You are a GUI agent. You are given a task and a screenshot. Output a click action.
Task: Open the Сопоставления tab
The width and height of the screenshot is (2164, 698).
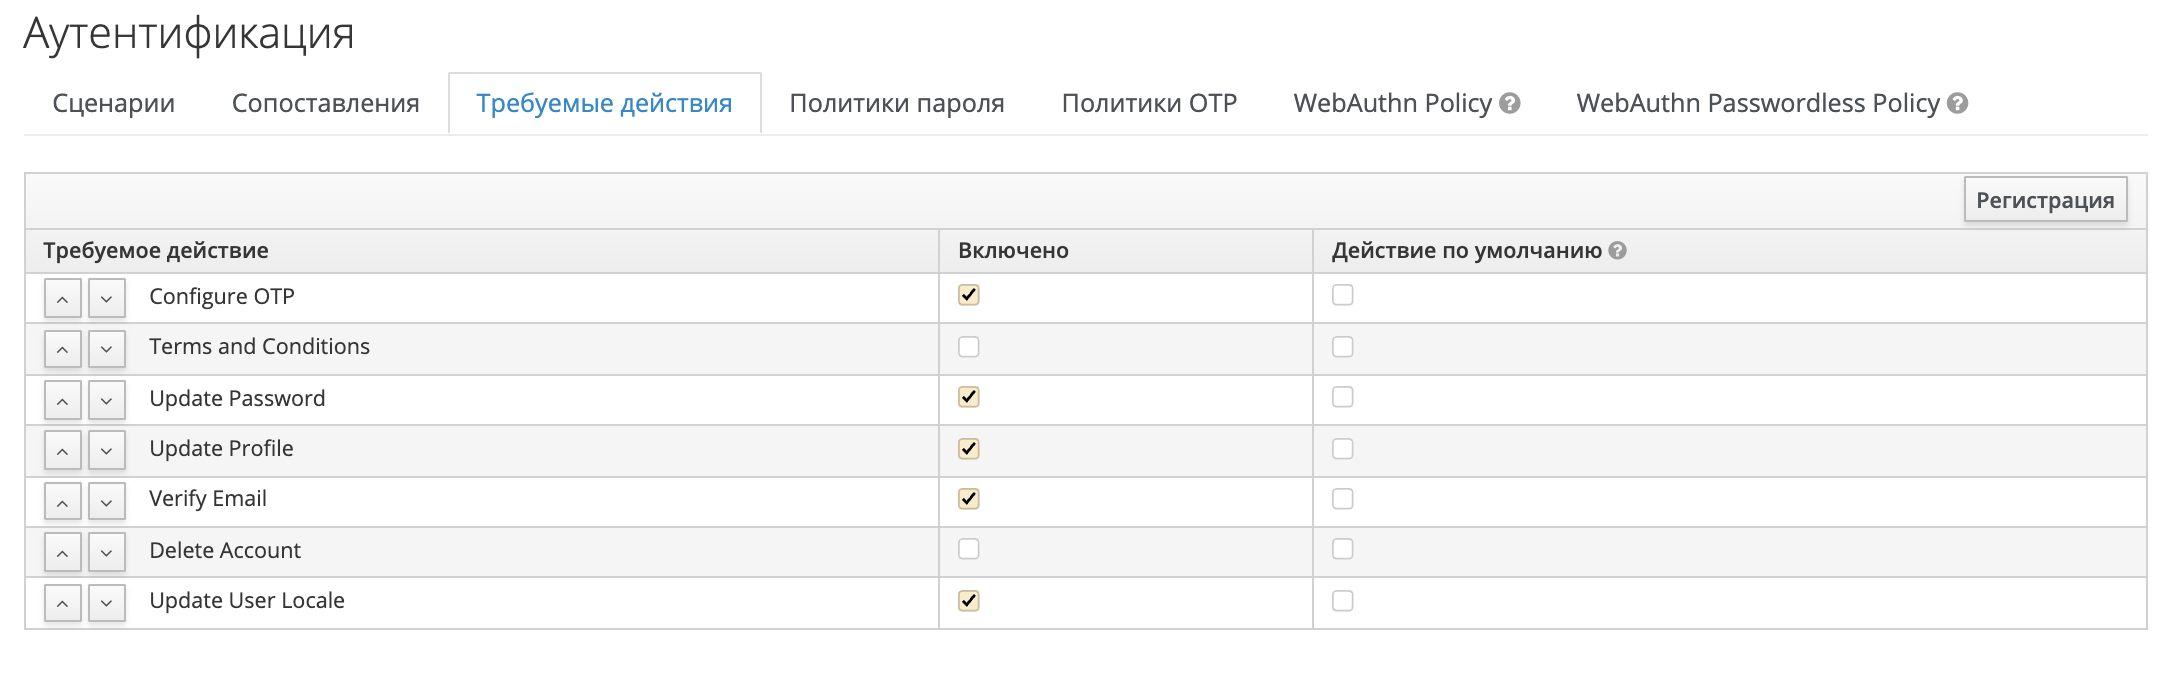tap(325, 103)
